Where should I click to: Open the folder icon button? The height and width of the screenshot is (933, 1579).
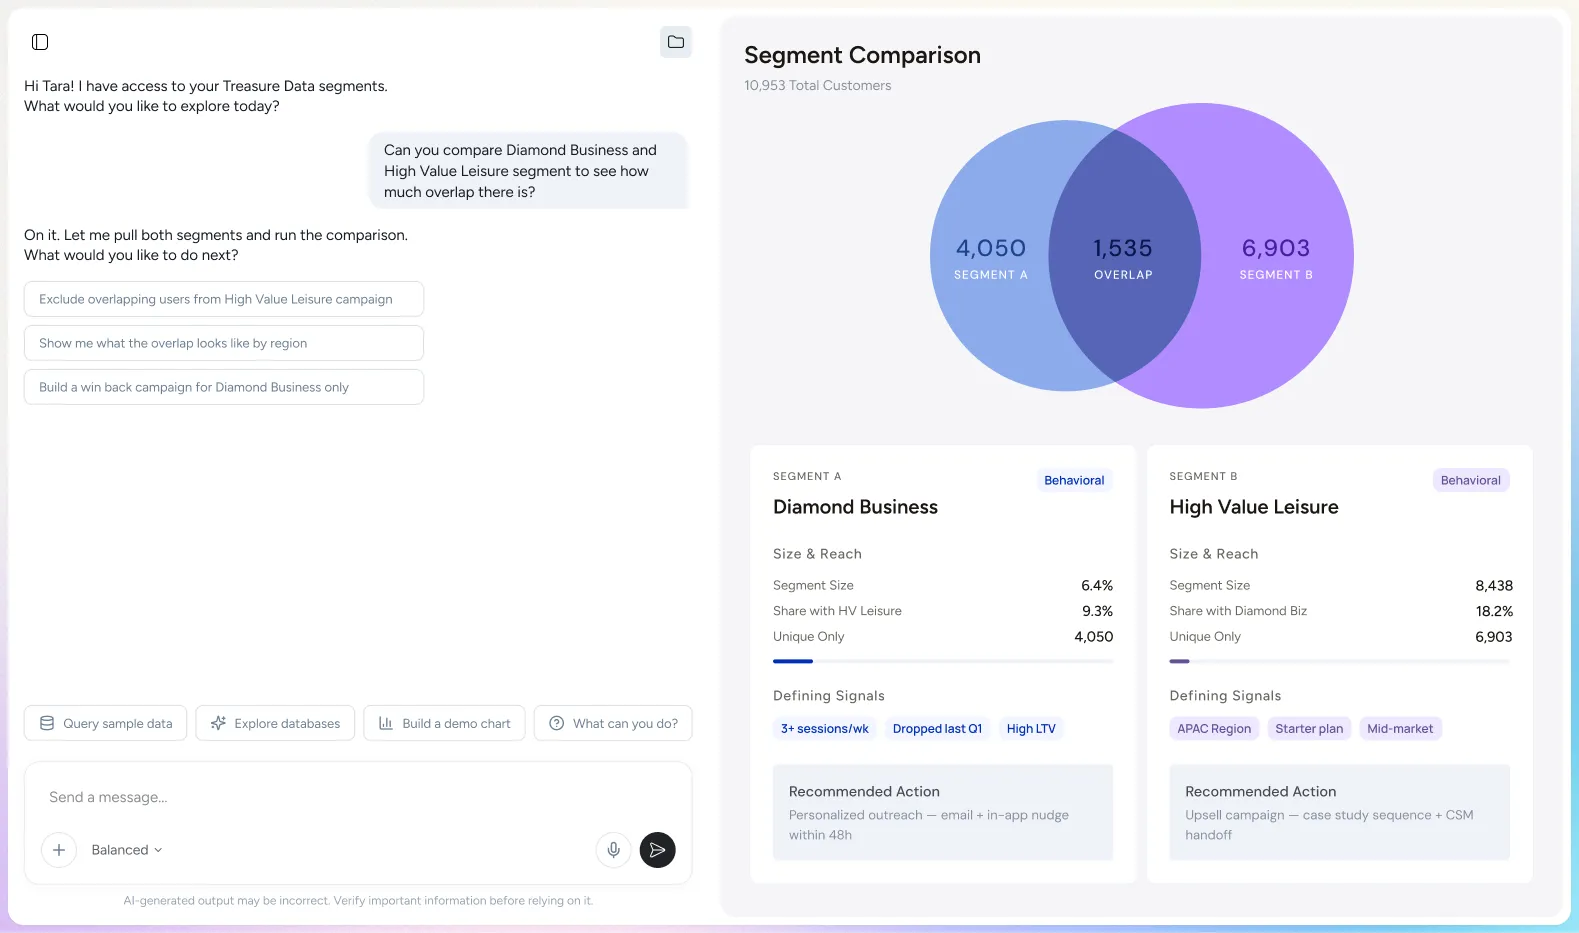pyautogui.click(x=676, y=42)
